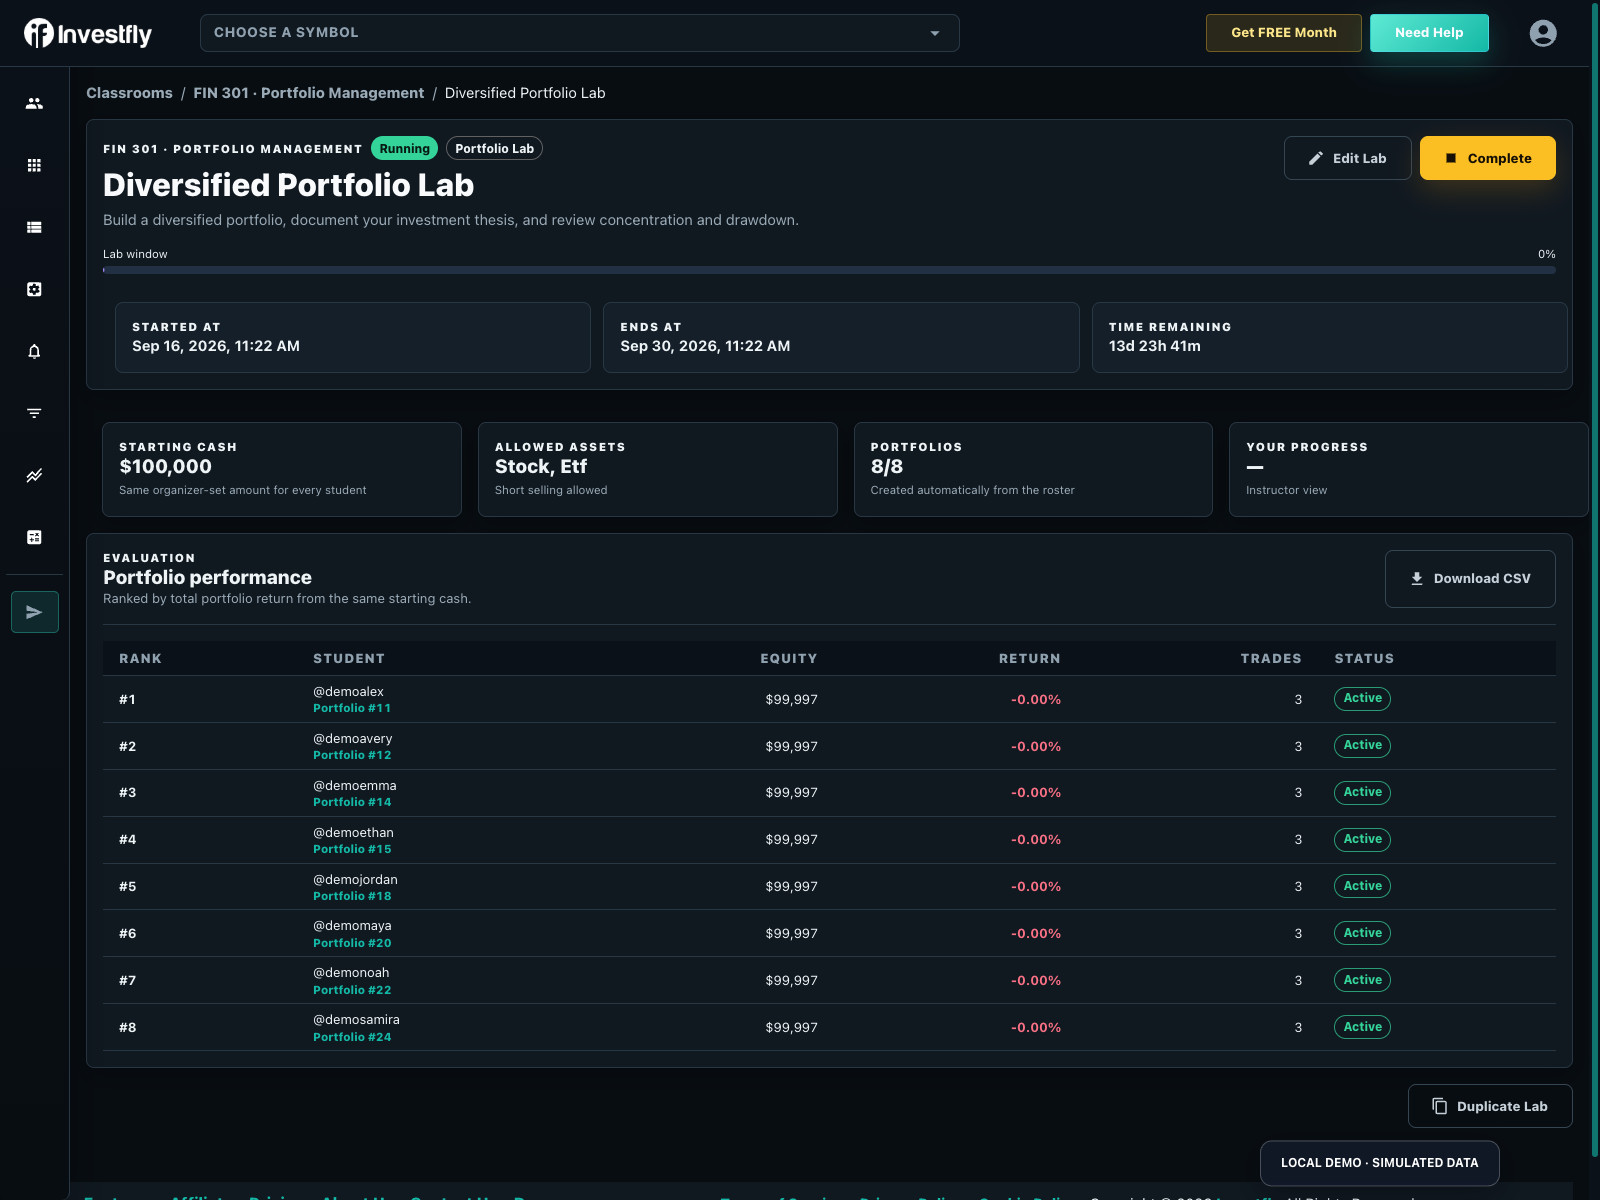Click the stop square icon on Complete
The width and height of the screenshot is (1600, 1200).
(x=1451, y=158)
